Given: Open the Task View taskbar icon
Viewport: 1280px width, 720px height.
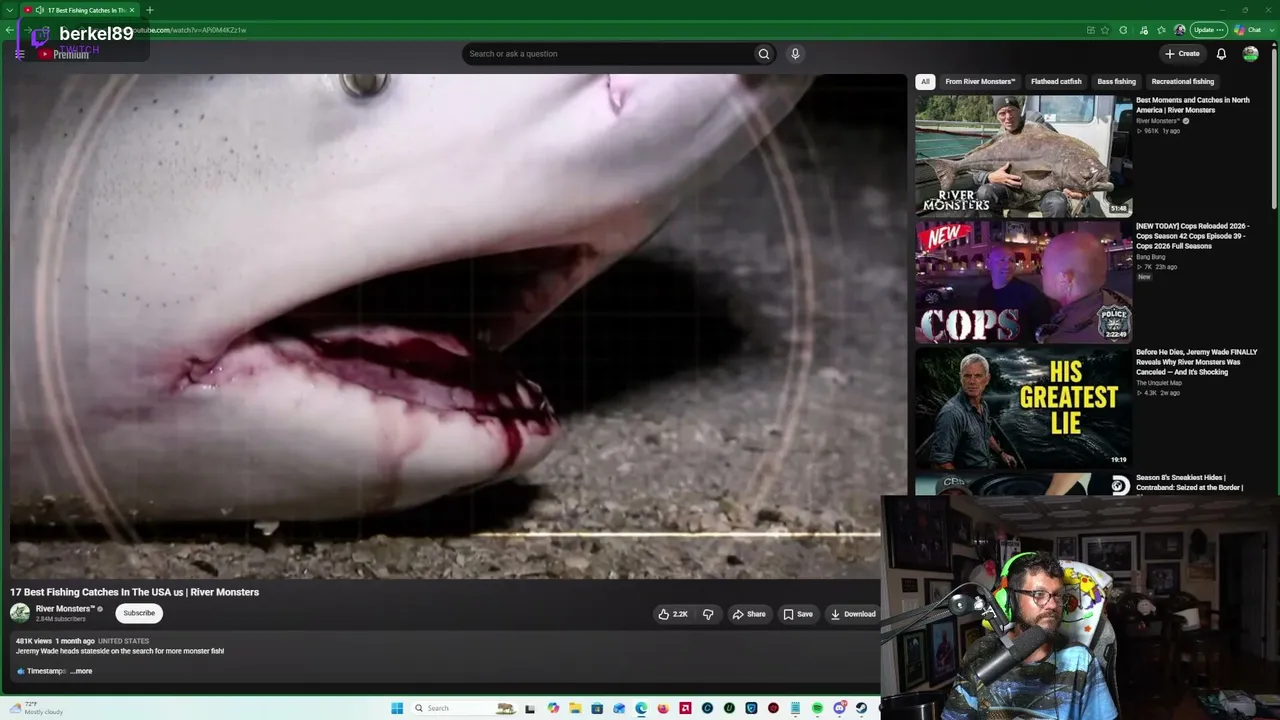Looking at the screenshot, I should point(531,708).
